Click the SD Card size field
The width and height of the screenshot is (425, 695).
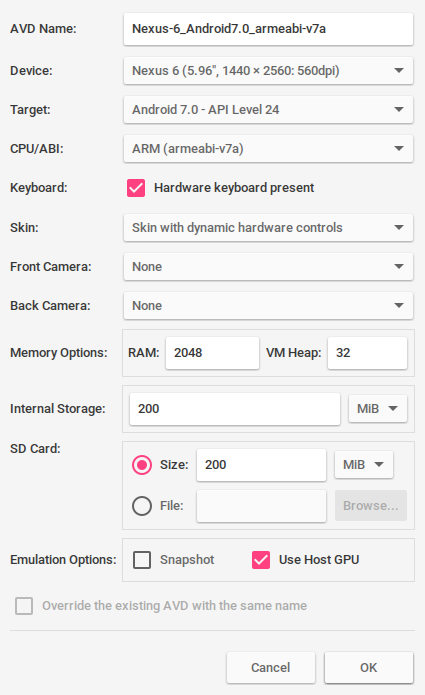[261, 465]
